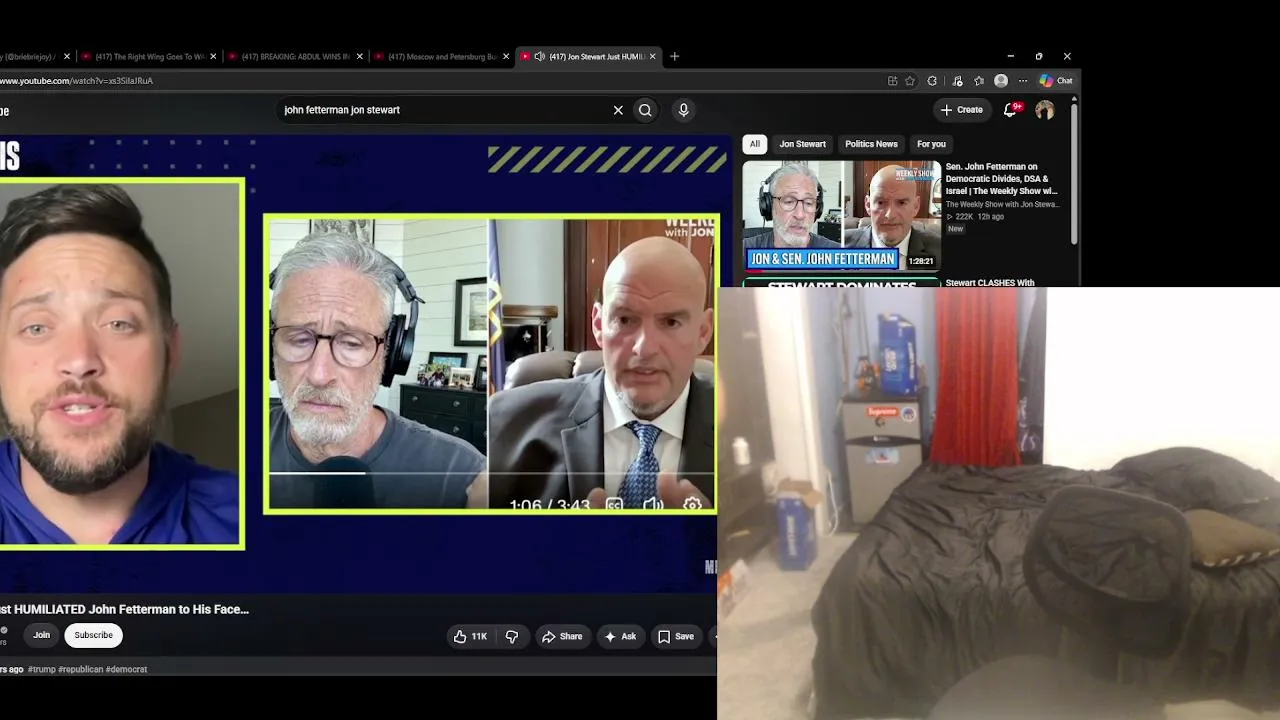Click the #trump hashtag
This screenshot has width=1280, height=720.
41,670
